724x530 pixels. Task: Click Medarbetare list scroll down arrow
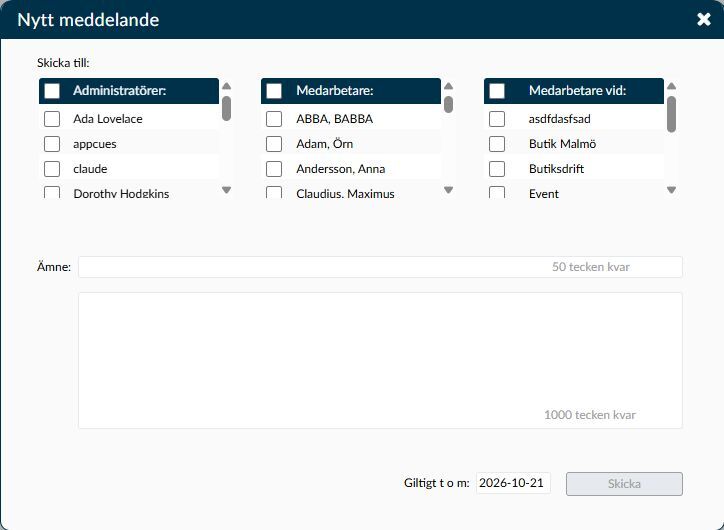pyautogui.click(x=448, y=190)
